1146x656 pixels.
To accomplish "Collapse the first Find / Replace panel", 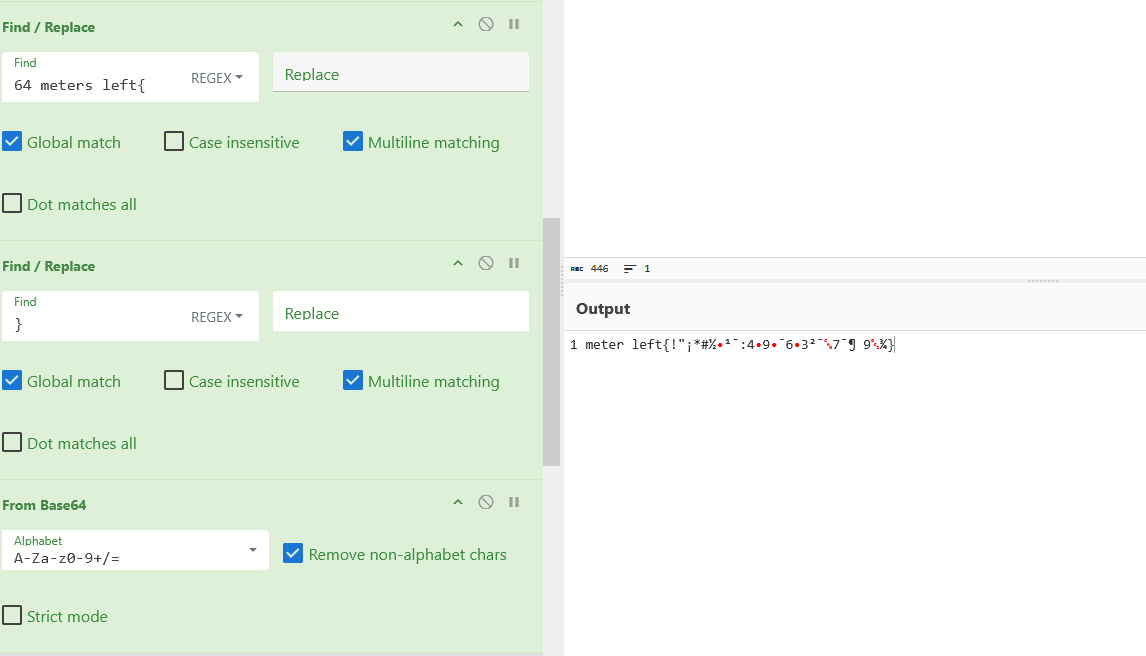I will [x=458, y=24].
